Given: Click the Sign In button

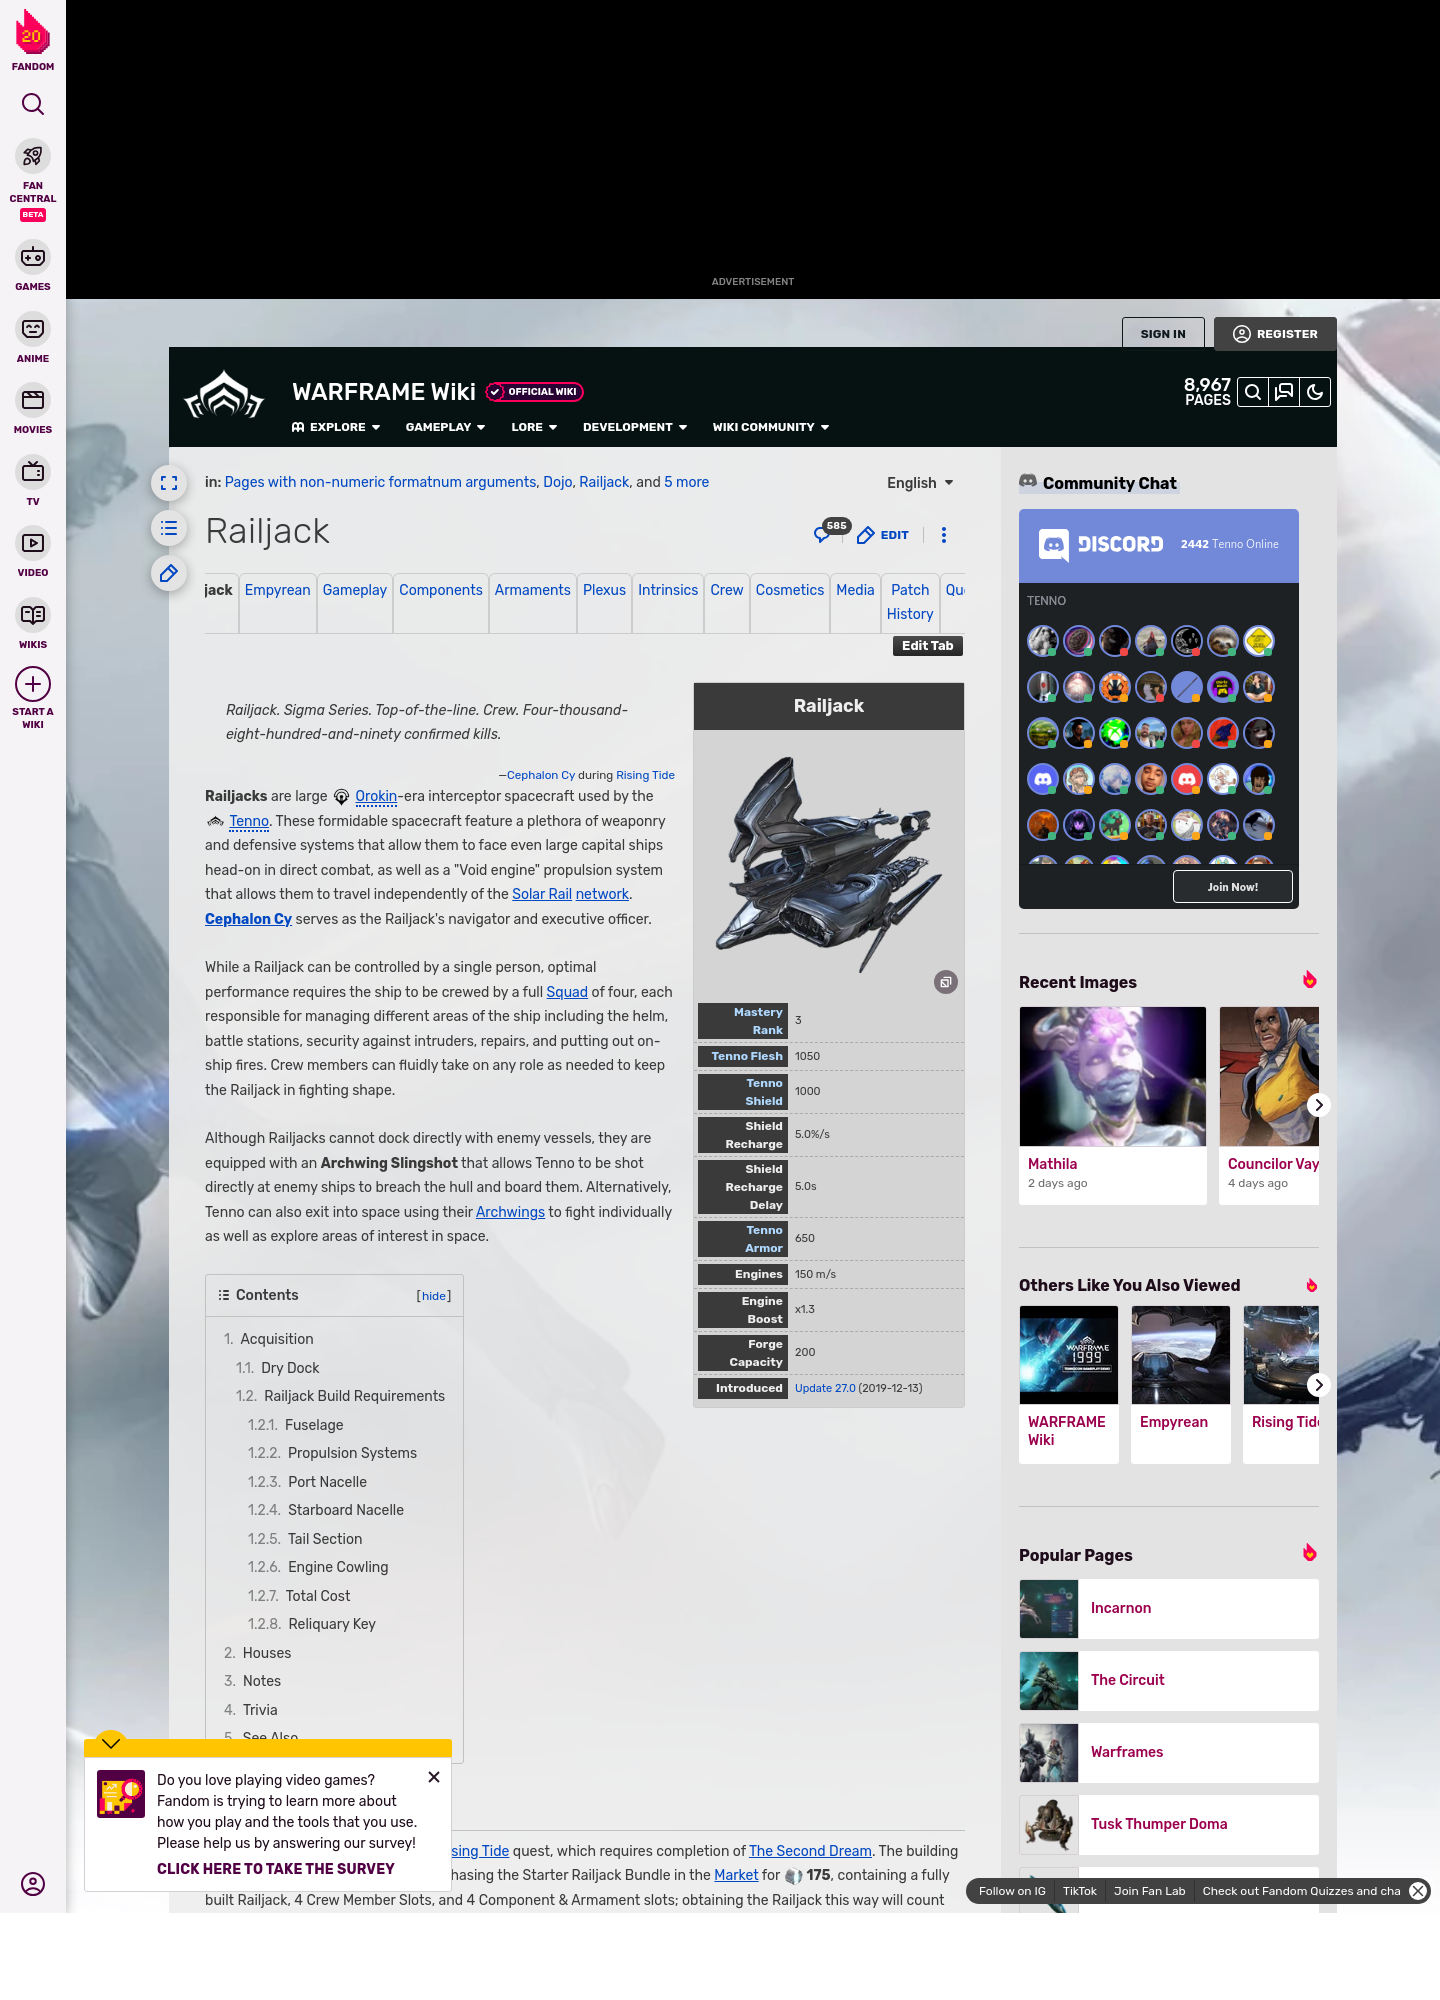Looking at the screenshot, I should click(x=1163, y=334).
